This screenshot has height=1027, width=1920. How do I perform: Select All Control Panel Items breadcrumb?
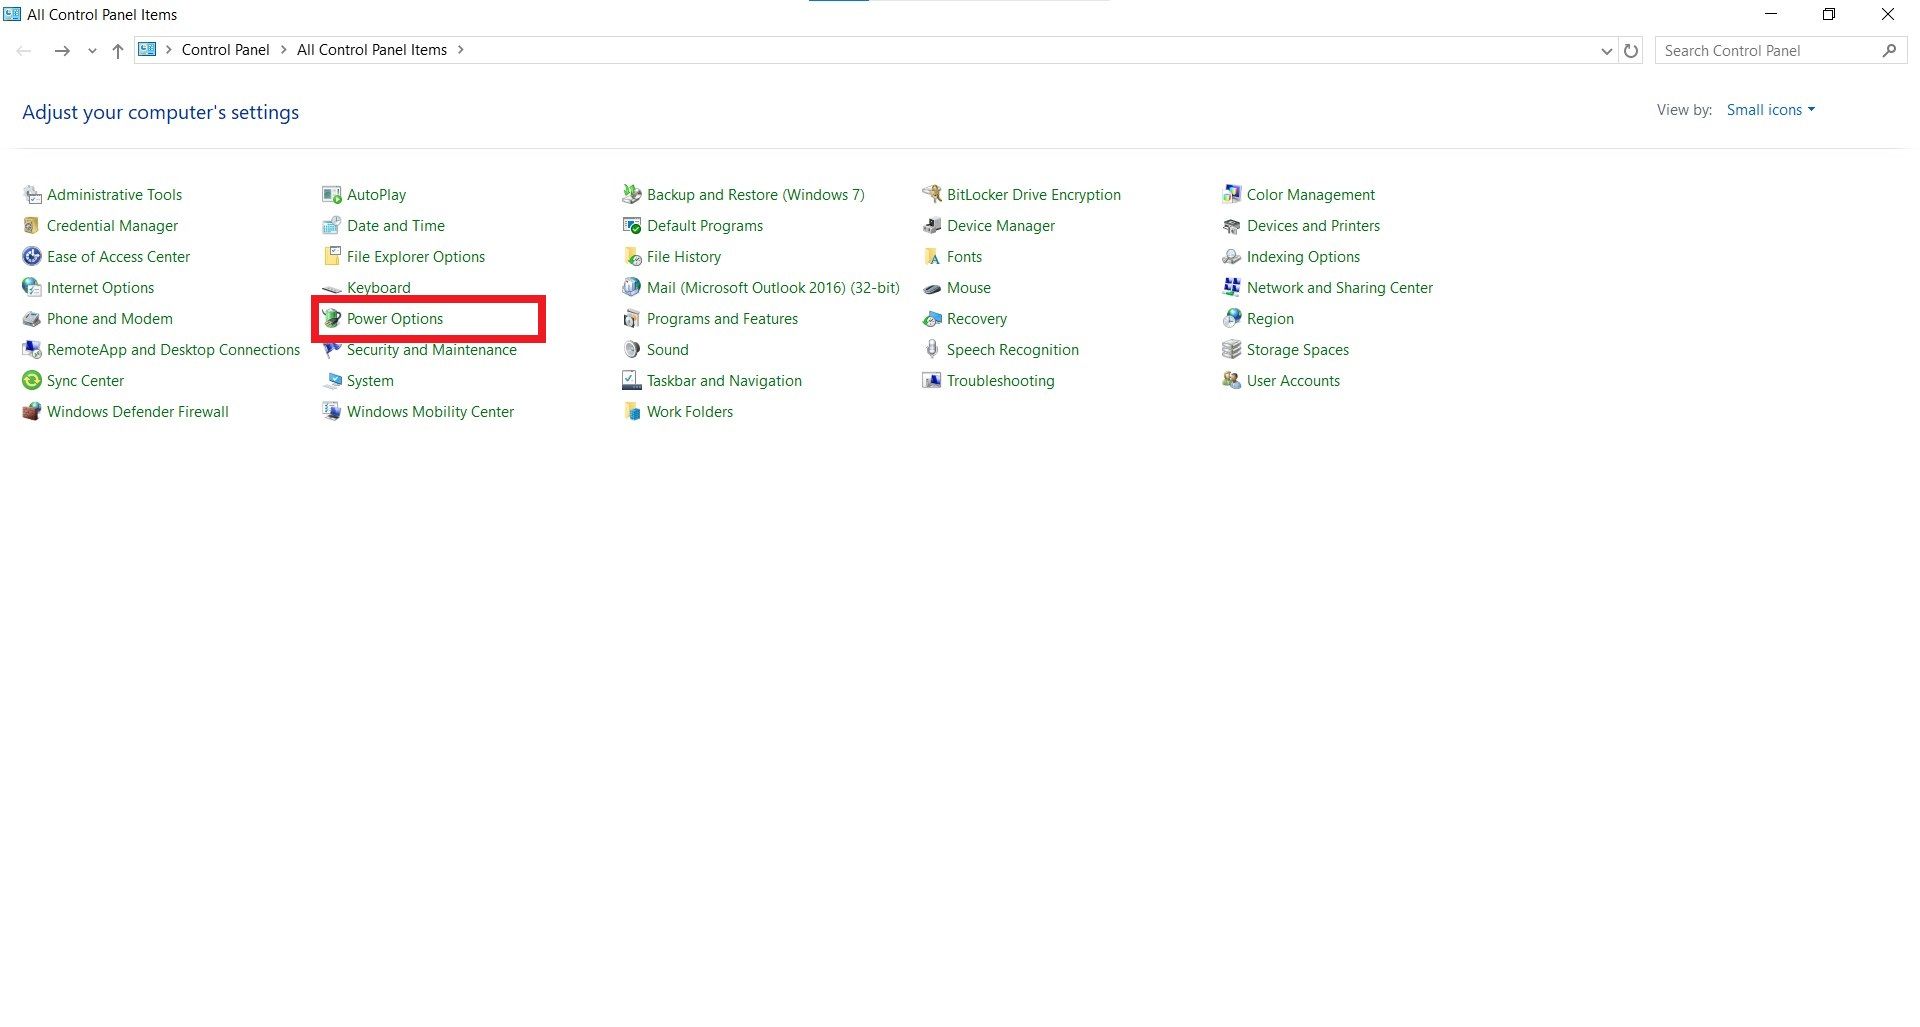click(x=371, y=50)
